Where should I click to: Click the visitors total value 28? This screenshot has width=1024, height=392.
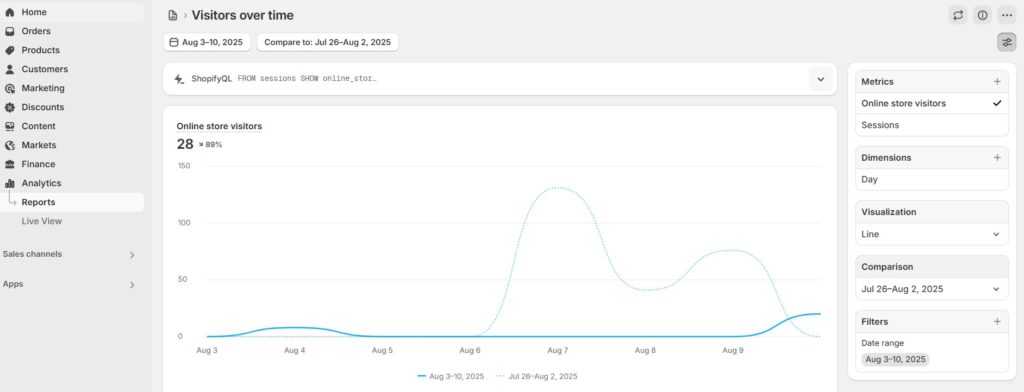point(185,144)
